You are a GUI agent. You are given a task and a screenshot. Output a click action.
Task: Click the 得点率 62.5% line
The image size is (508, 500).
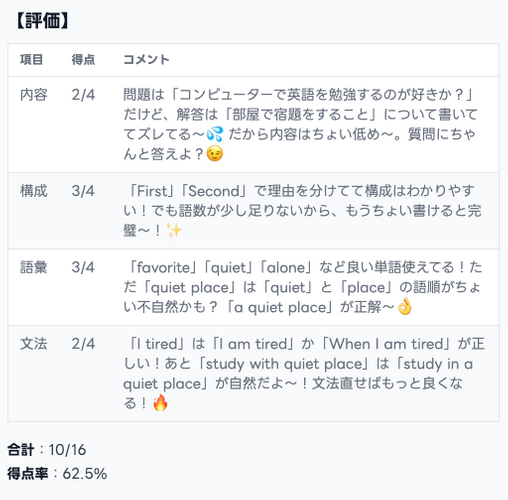[x=57, y=474]
